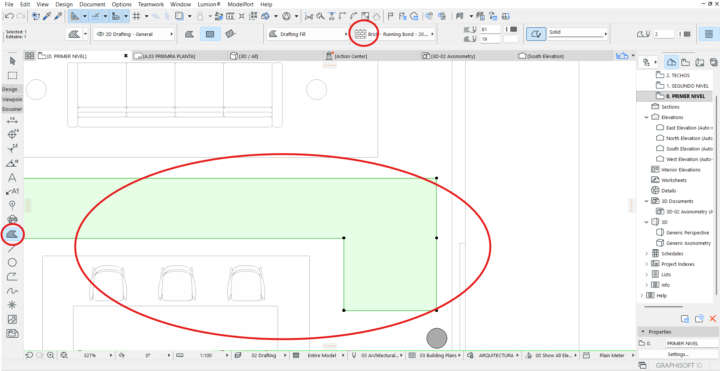Expand the Schedules tree node
The height and width of the screenshot is (371, 720).
[647, 254]
